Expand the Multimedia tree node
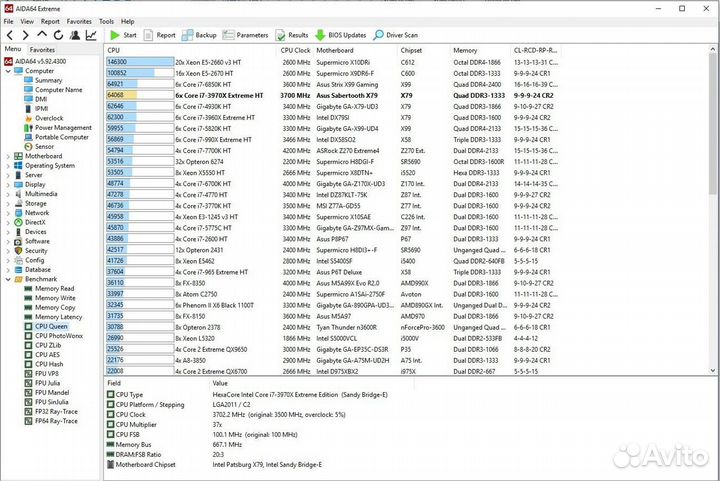The width and height of the screenshot is (720, 481). coord(8,194)
